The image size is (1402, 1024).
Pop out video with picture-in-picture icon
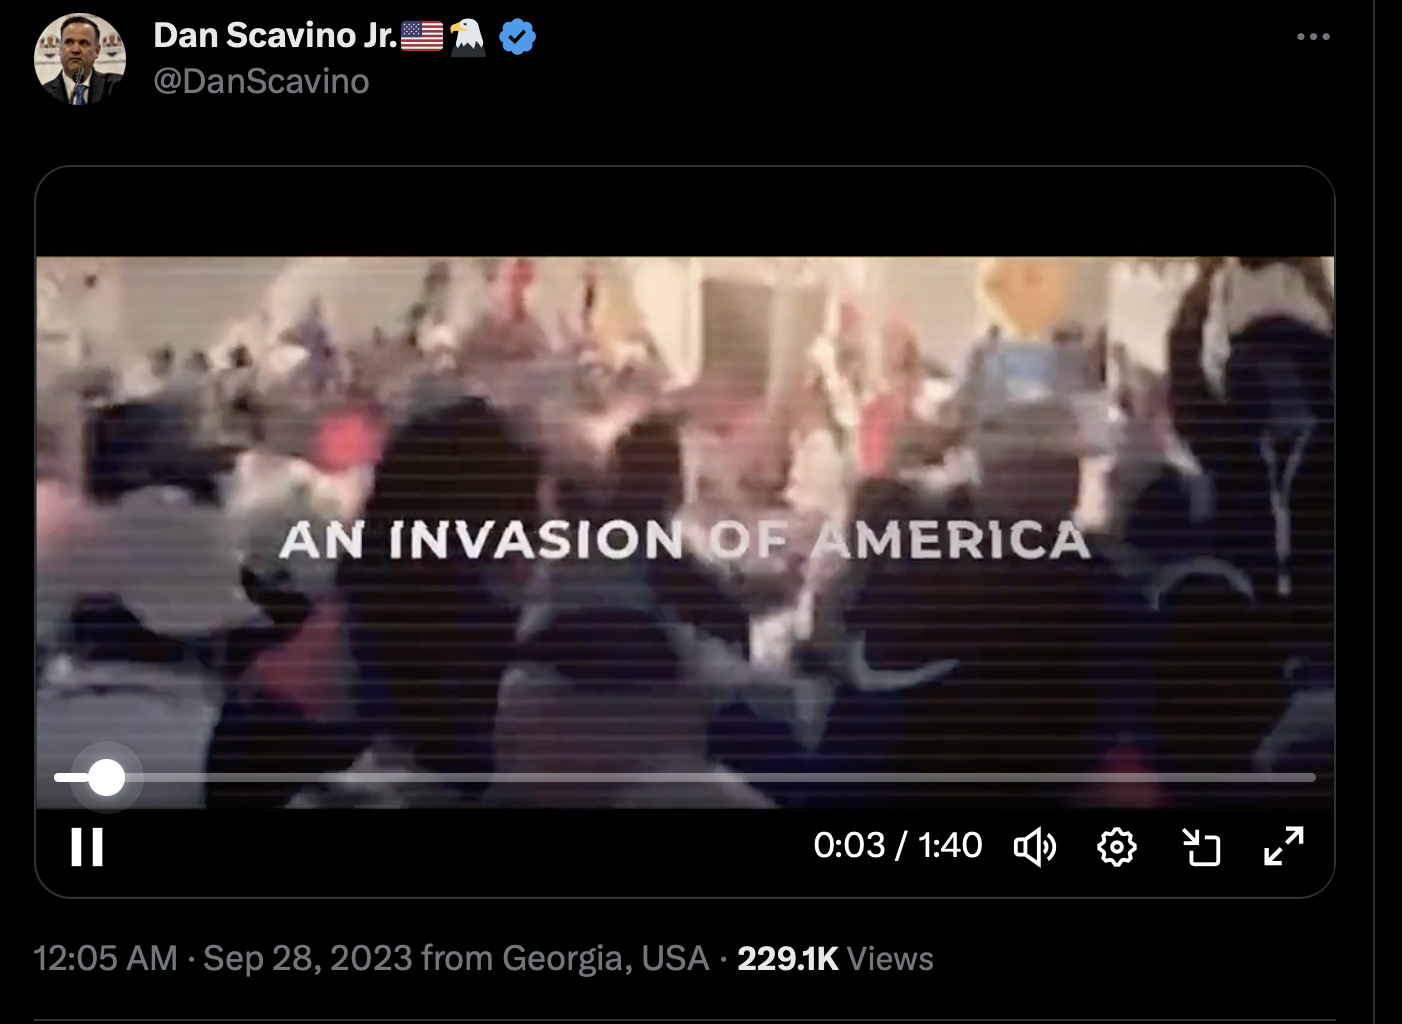(1201, 847)
